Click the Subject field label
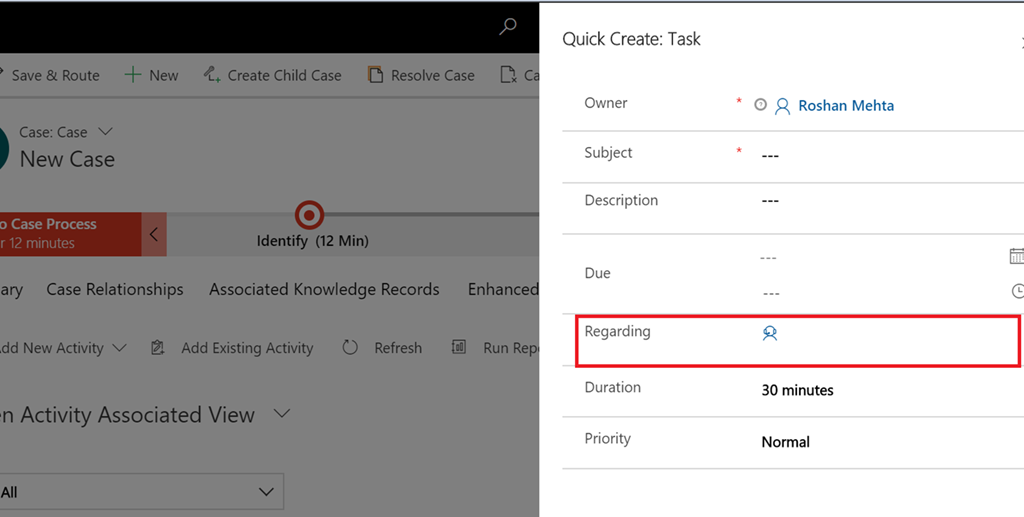 click(x=608, y=153)
